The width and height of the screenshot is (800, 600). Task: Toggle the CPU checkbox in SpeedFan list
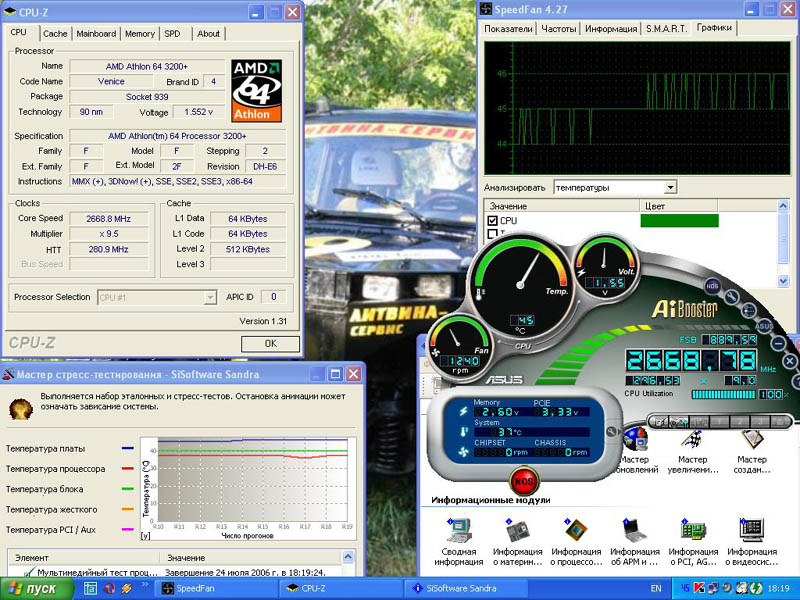pos(492,220)
